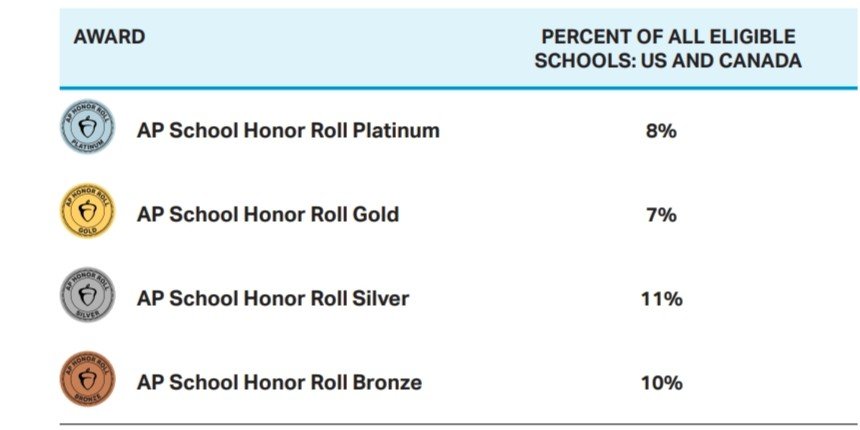The width and height of the screenshot is (860, 430).
Task: Click the Platinum AP Honor Roll badge
Action: [x=87, y=131]
